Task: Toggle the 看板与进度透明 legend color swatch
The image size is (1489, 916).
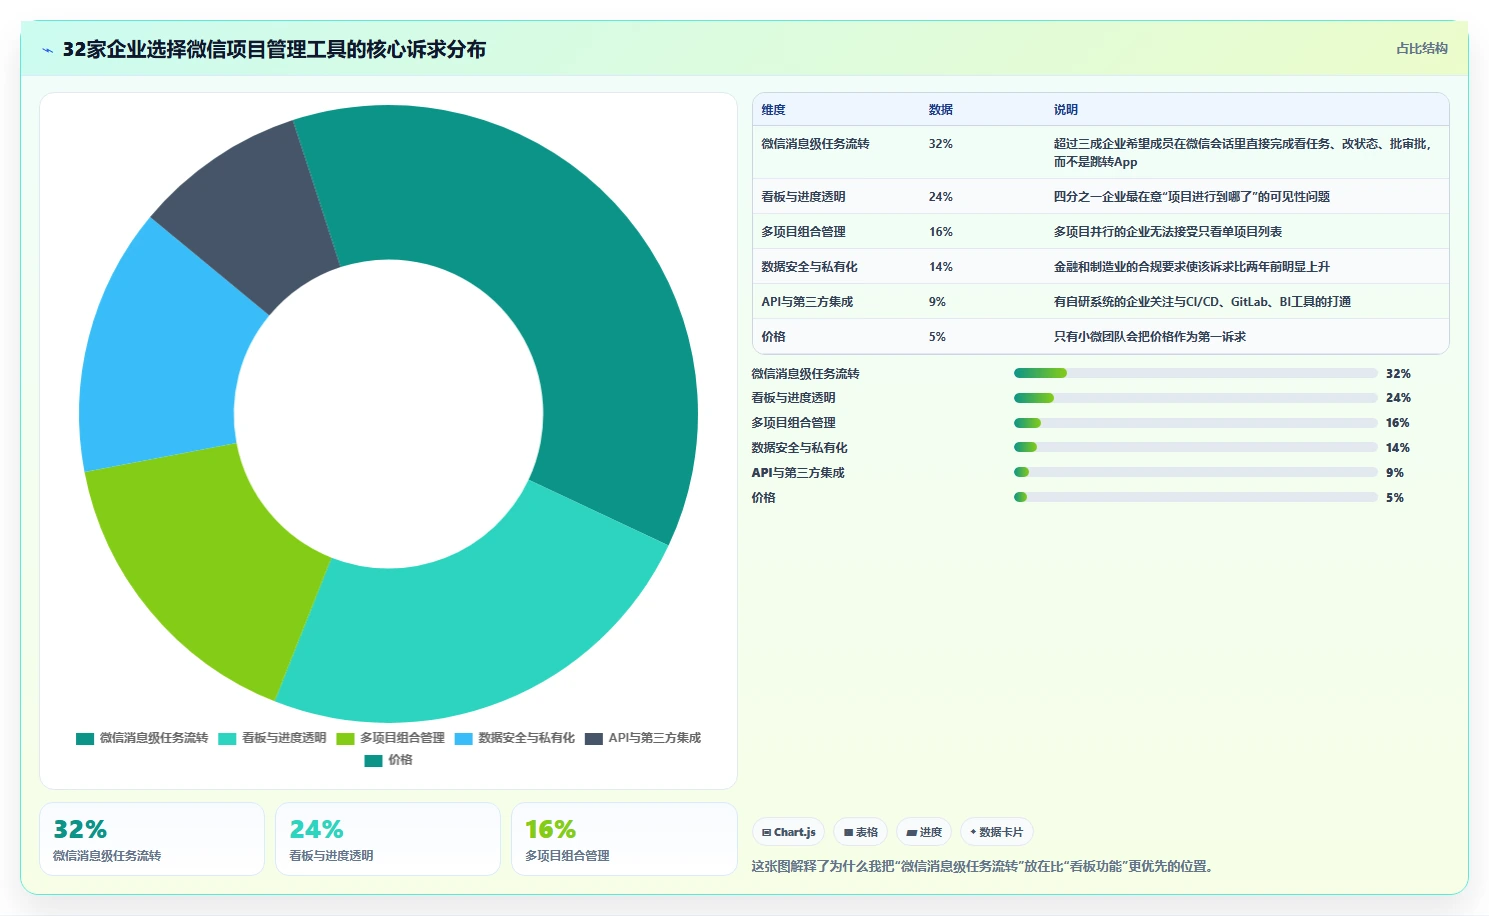Action: pos(227,738)
